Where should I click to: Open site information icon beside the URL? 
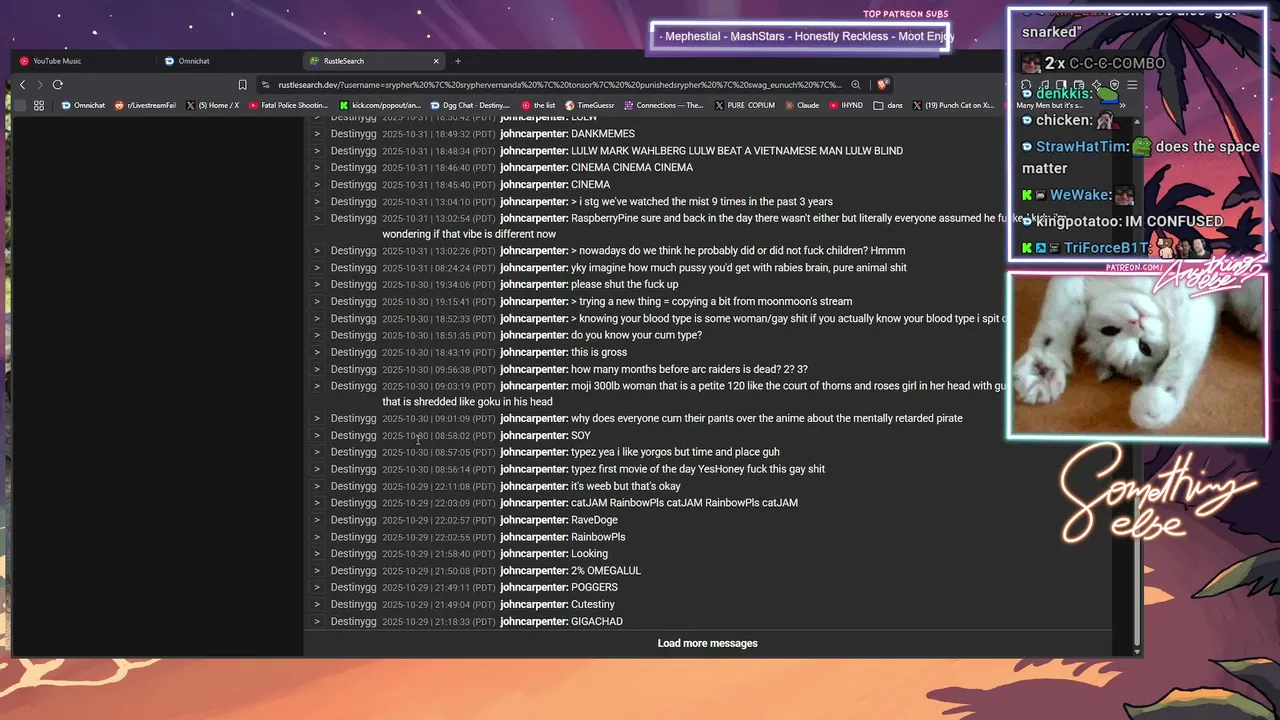coord(265,85)
